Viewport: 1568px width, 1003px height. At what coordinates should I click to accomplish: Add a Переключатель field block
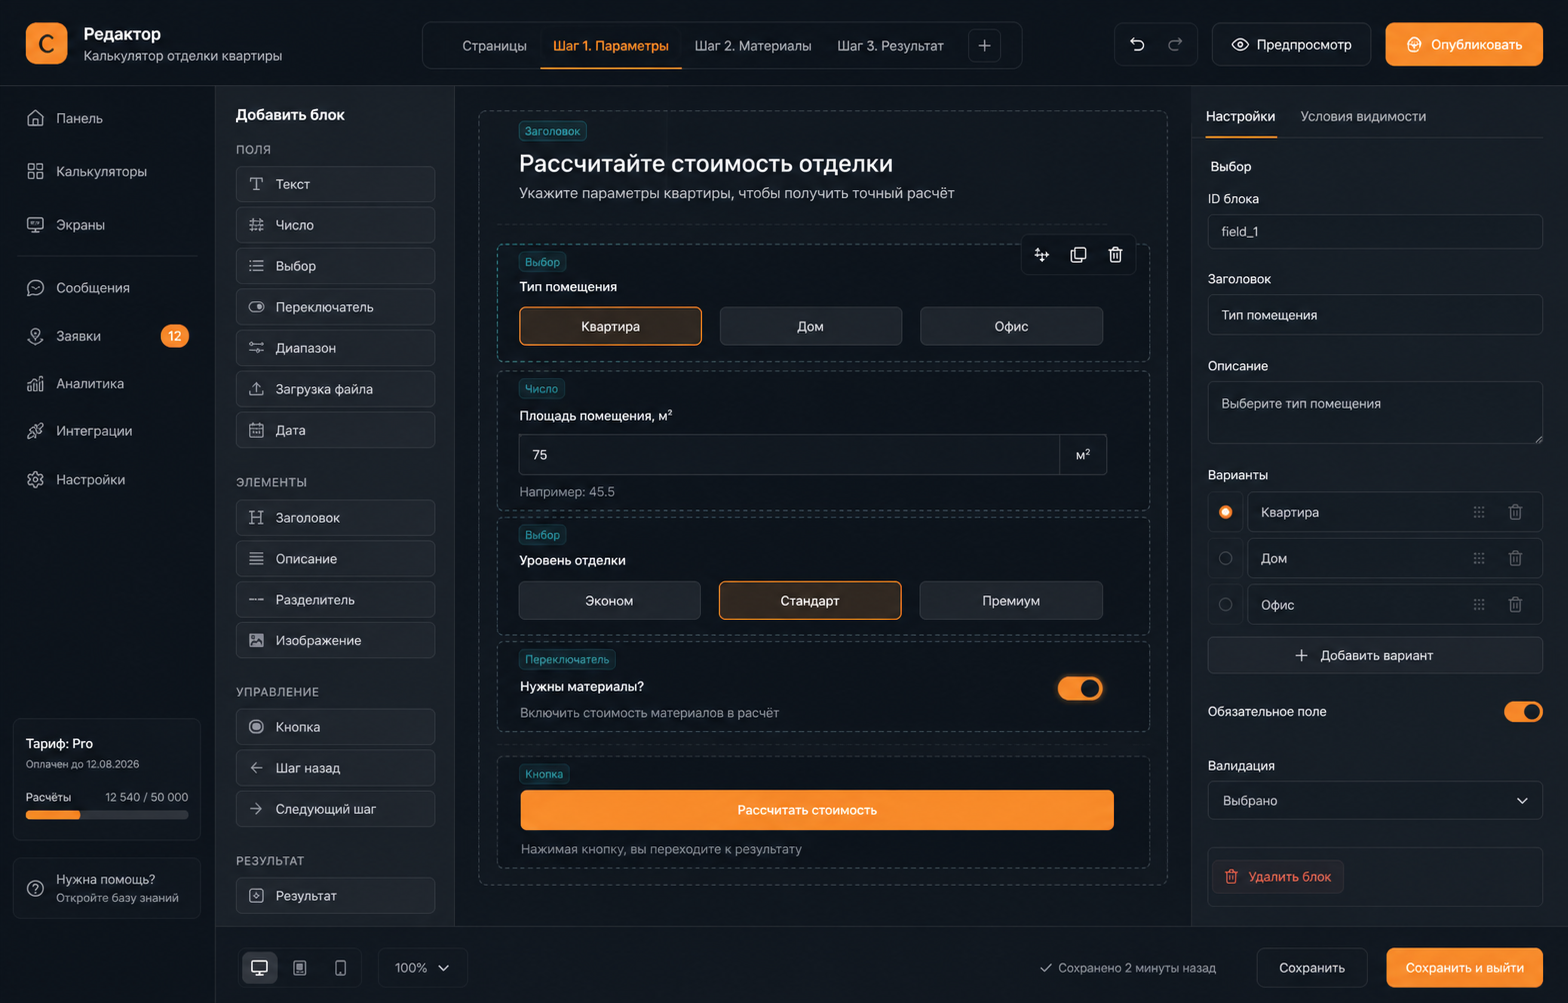pyautogui.click(x=335, y=307)
